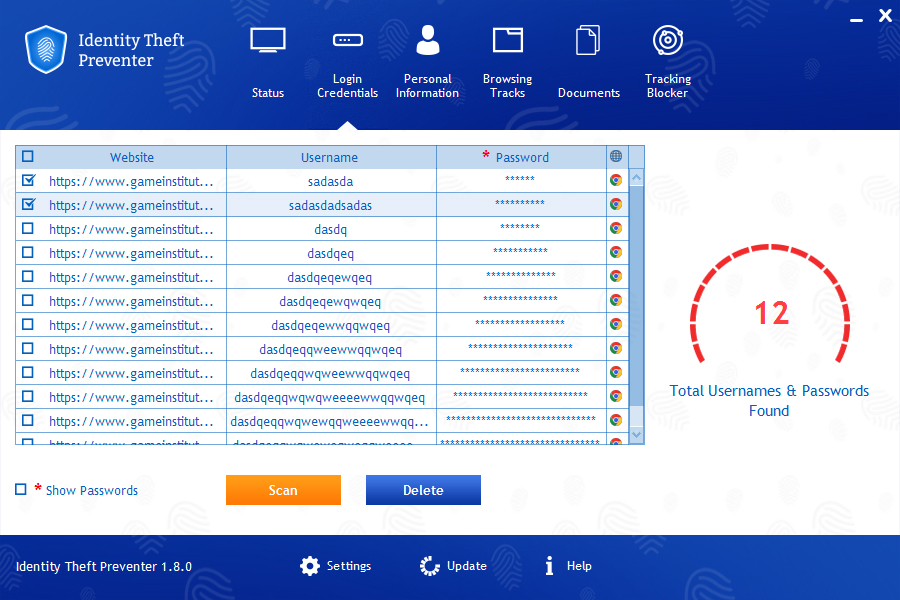900x600 pixels.
Task: Open the Documents scanner
Action: click(x=588, y=60)
